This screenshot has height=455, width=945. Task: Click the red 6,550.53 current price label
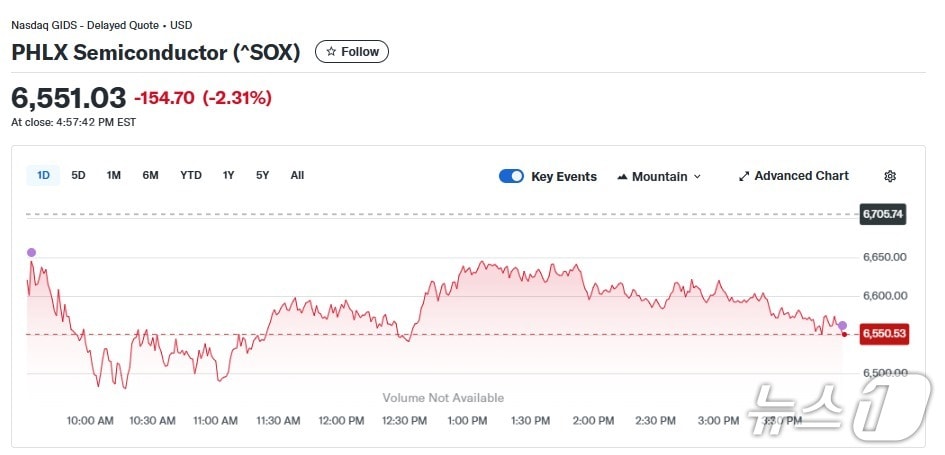coord(883,334)
